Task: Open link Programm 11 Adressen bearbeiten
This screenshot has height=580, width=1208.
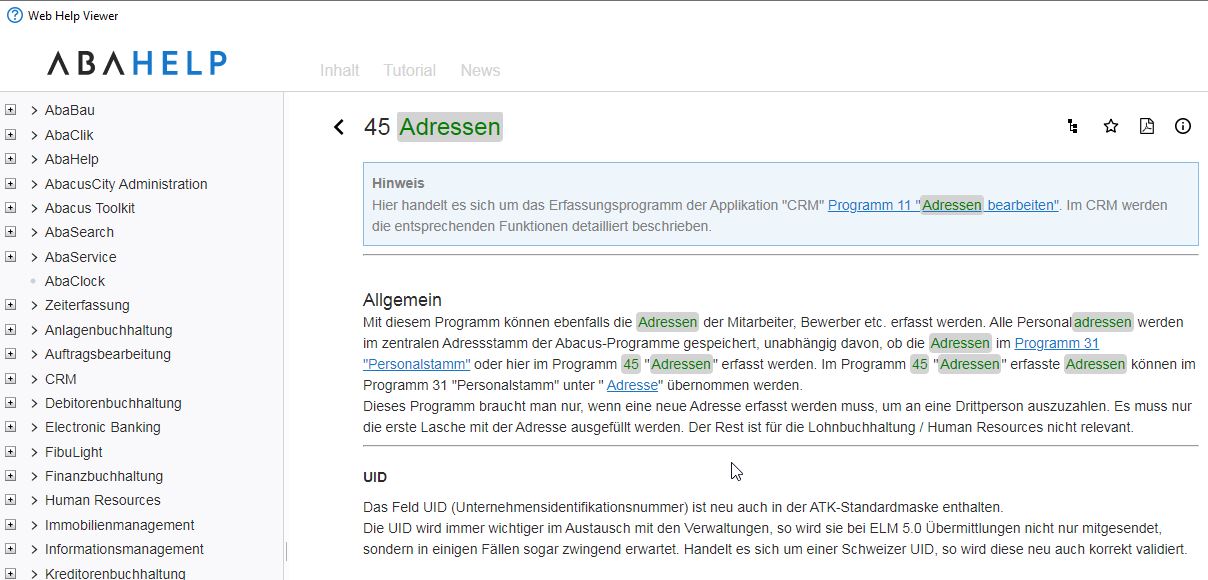Action: tap(943, 205)
